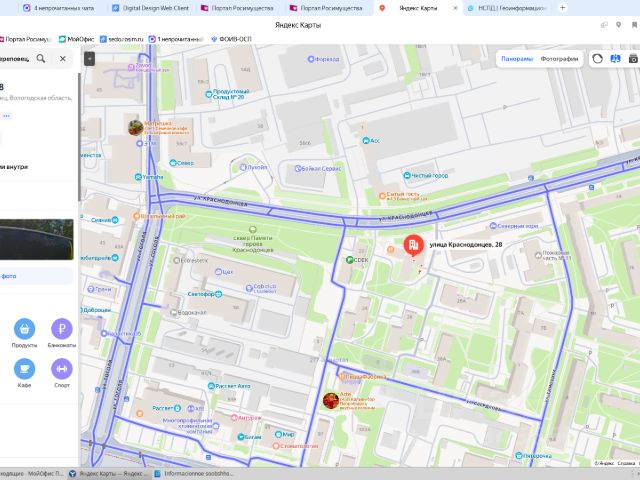Open Яндекс Карты taskbar item
640x480 pixels.
pyautogui.click(x=108, y=473)
